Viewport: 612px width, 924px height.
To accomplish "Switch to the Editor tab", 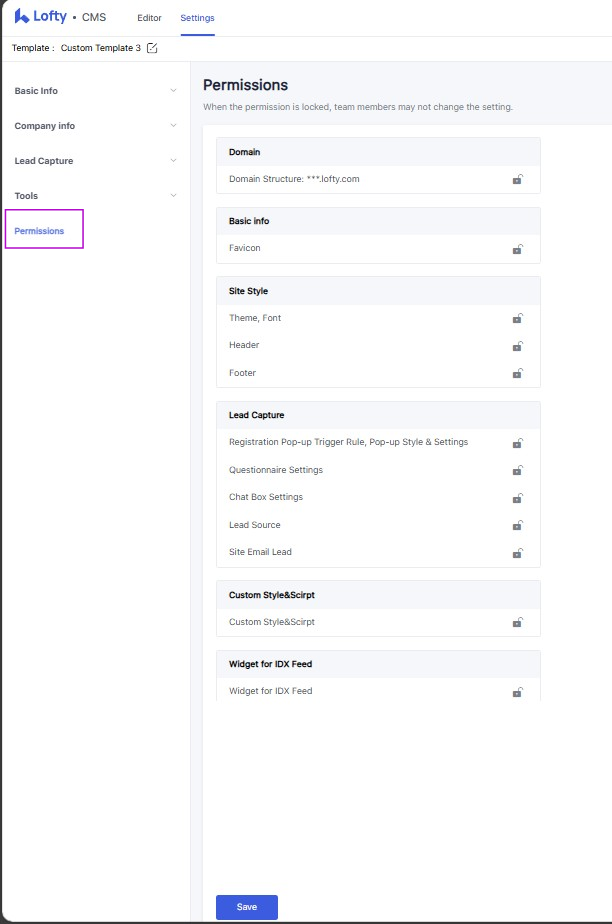I will (149, 17).
